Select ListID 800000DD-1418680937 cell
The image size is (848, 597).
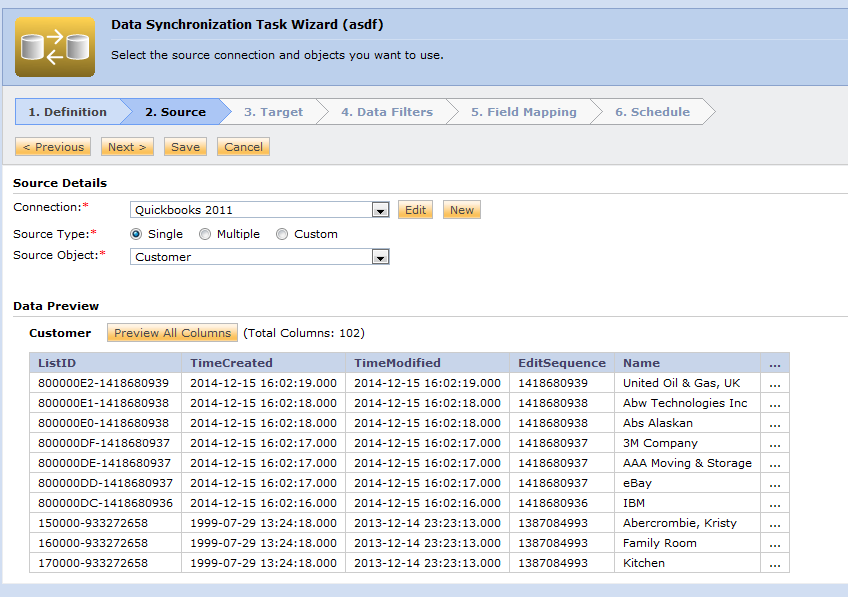pos(105,483)
